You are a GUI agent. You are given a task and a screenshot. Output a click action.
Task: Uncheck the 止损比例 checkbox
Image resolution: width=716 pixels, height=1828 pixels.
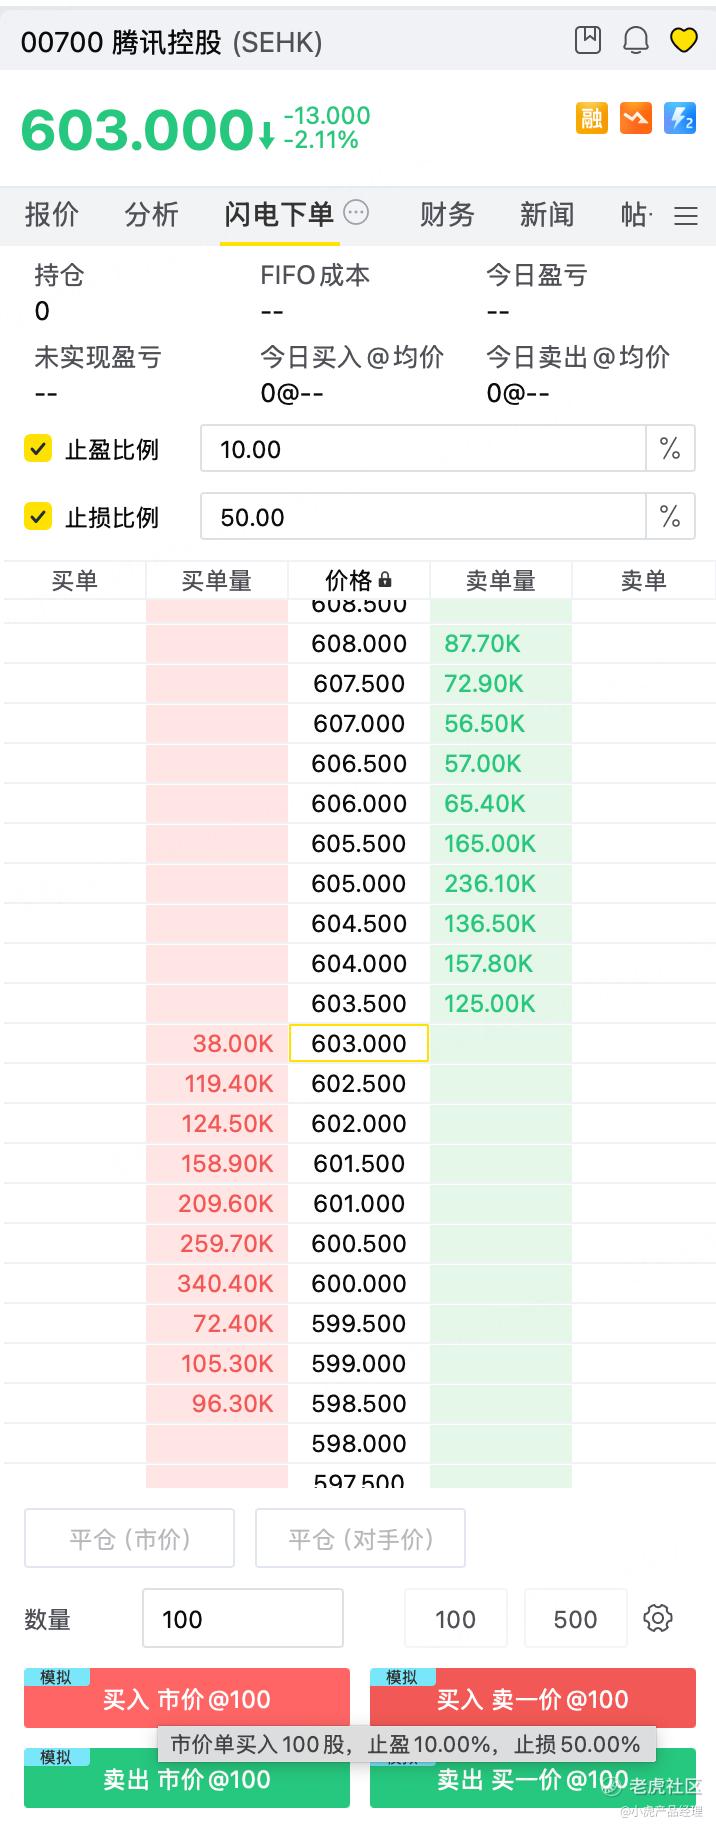(38, 516)
